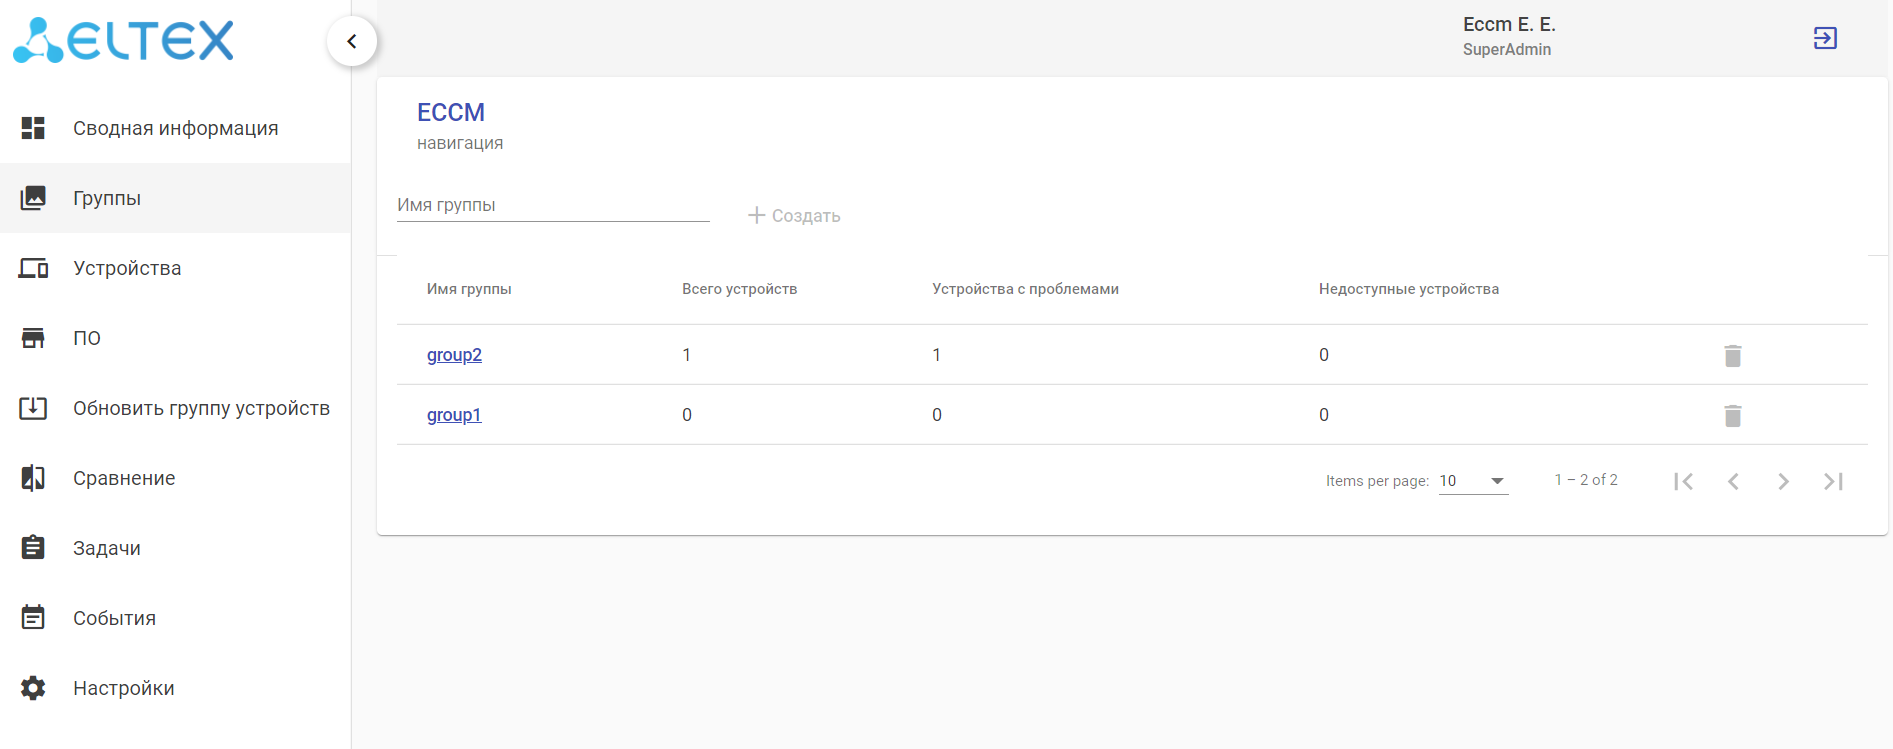This screenshot has width=1893, height=749.
Task: Click the Устройства devices icon in sidebar
Action: (x=33, y=268)
